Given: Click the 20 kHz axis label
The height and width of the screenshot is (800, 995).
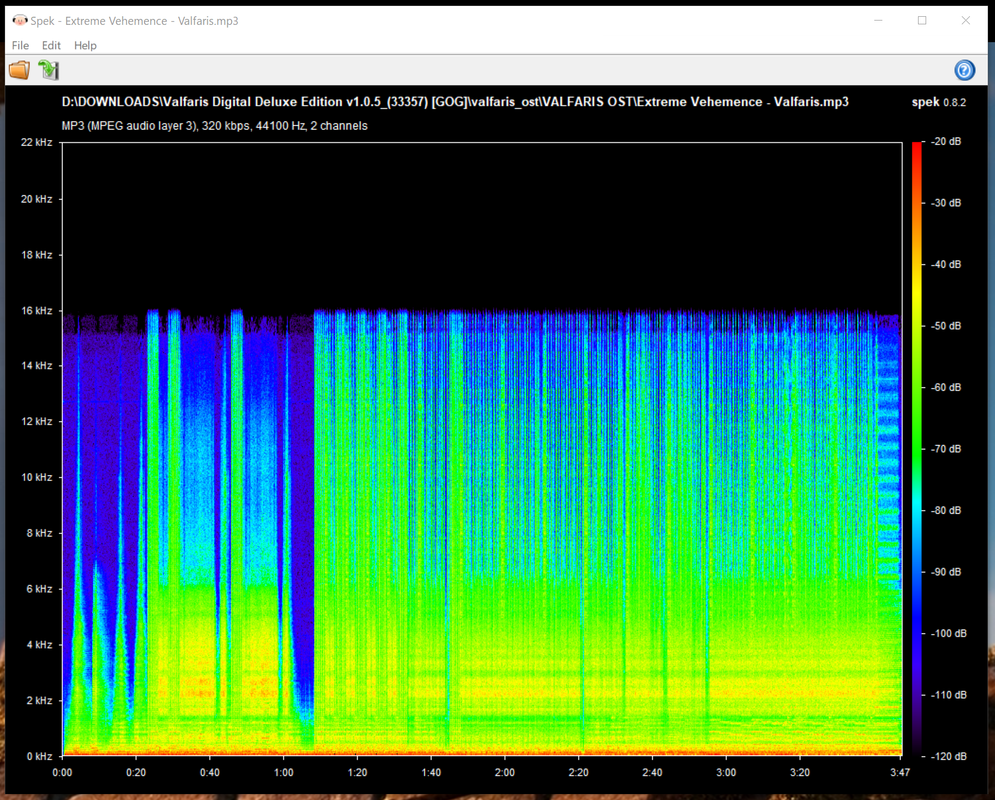Looking at the screenshot, I should click(36, 199).
